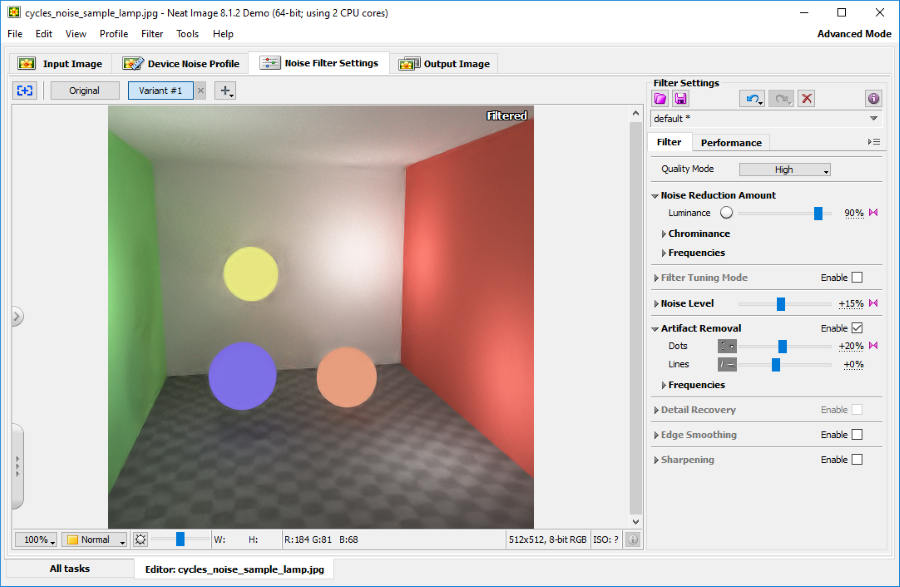Click the fit-to-window viewer icon
The height and width of the screenshot is (587, 900).
(x=25, y=91)
